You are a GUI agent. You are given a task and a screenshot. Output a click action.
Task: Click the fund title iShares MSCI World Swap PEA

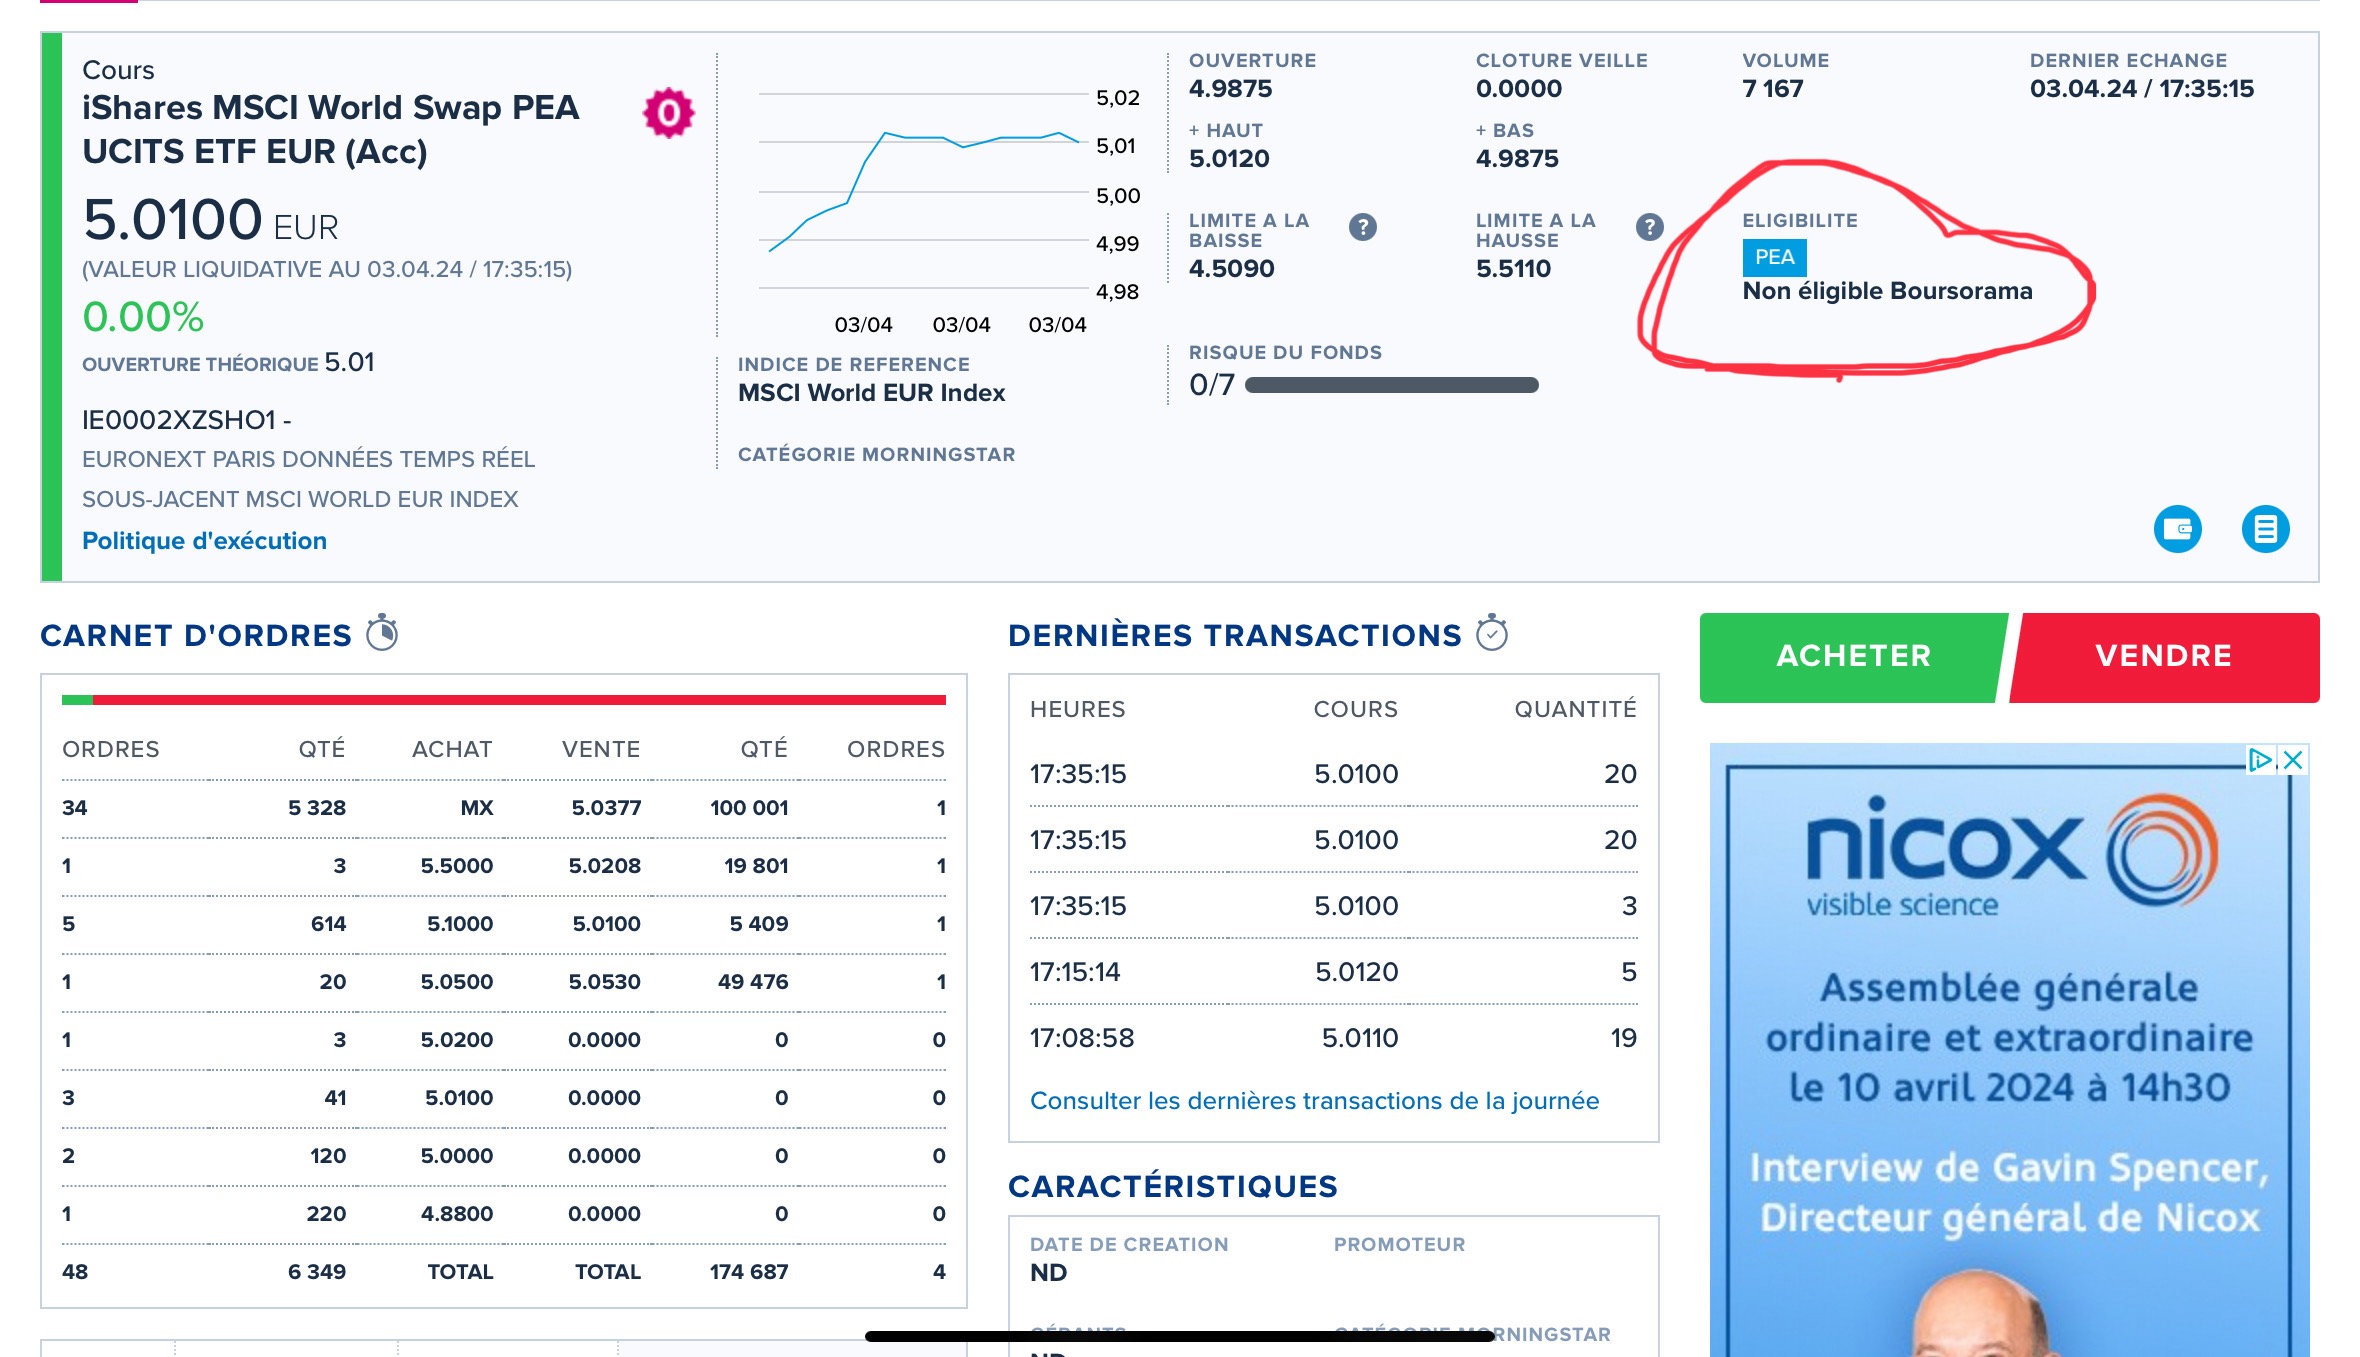point(331,129)
